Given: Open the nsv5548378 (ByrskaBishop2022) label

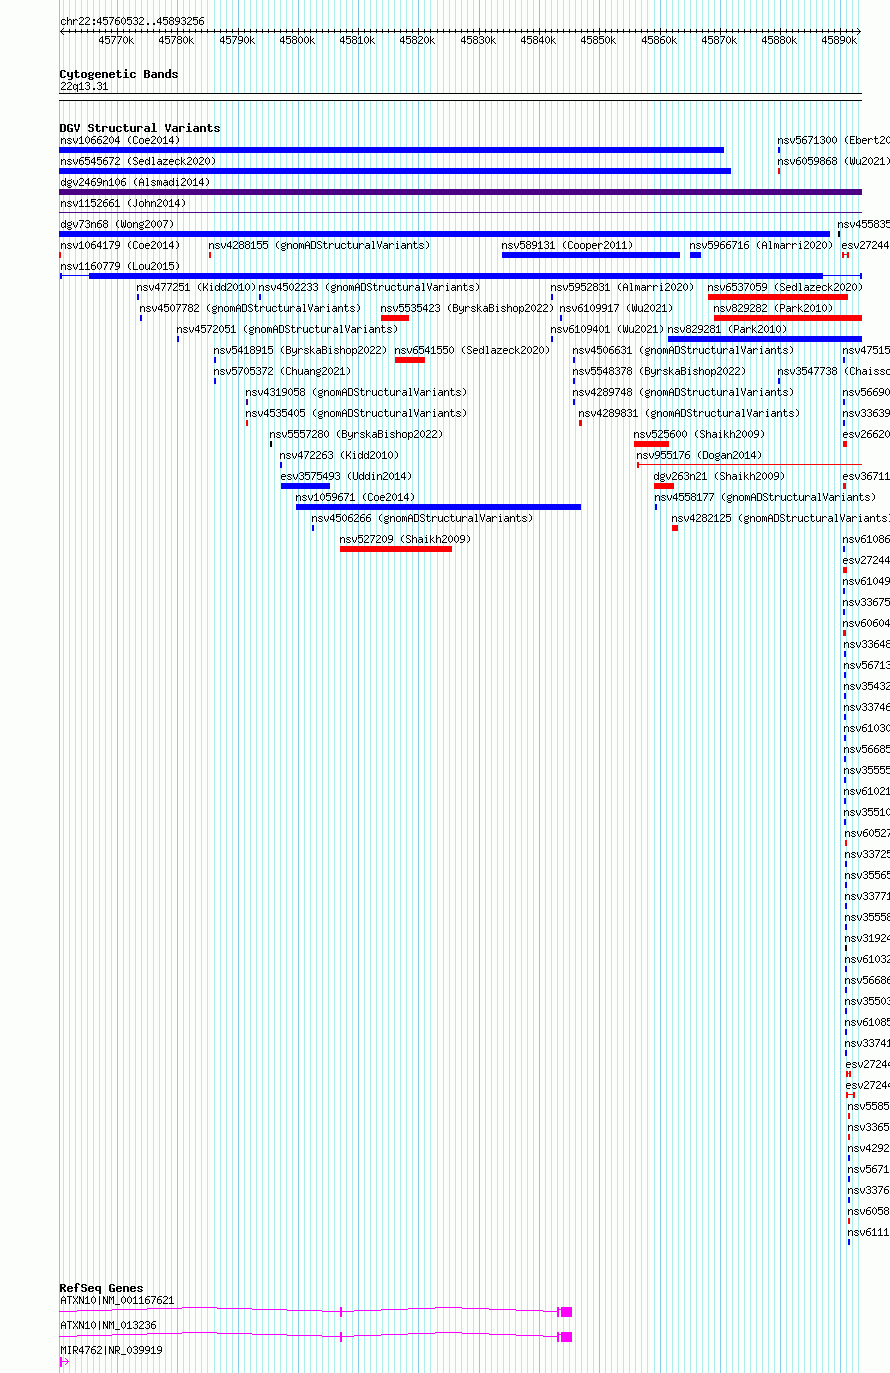Looking at the screenshot, I should click(x=659, y=371).
